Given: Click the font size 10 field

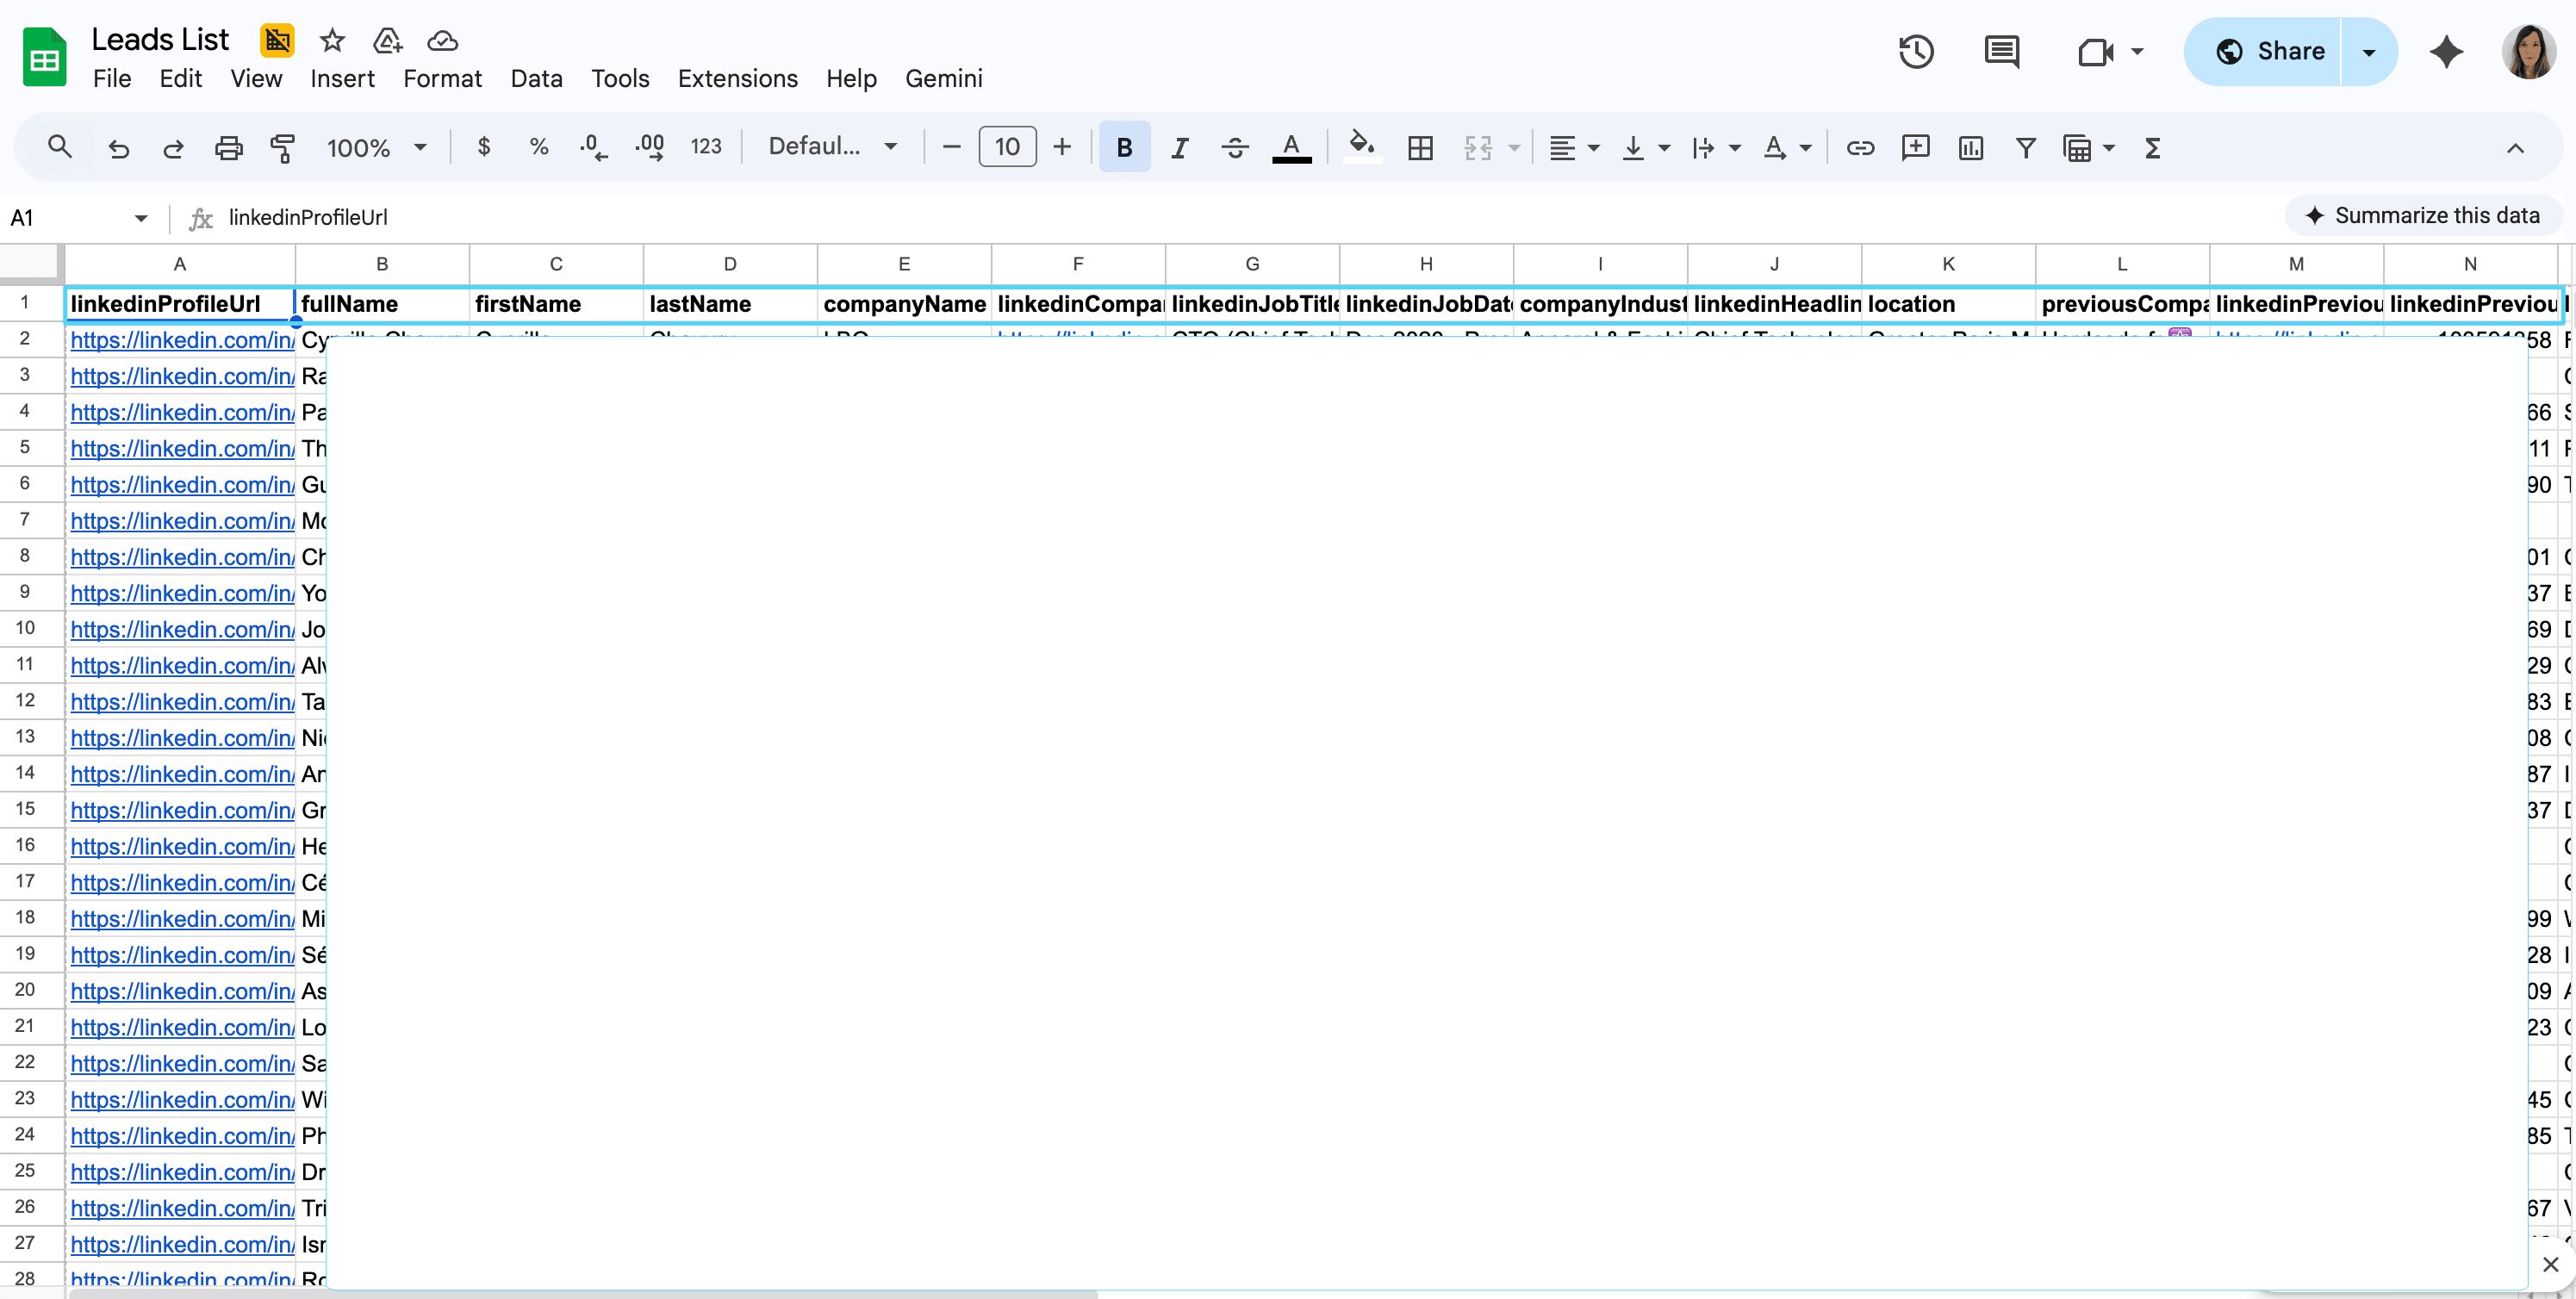Looking at the screenshot, I should (x=1007, y=147).
